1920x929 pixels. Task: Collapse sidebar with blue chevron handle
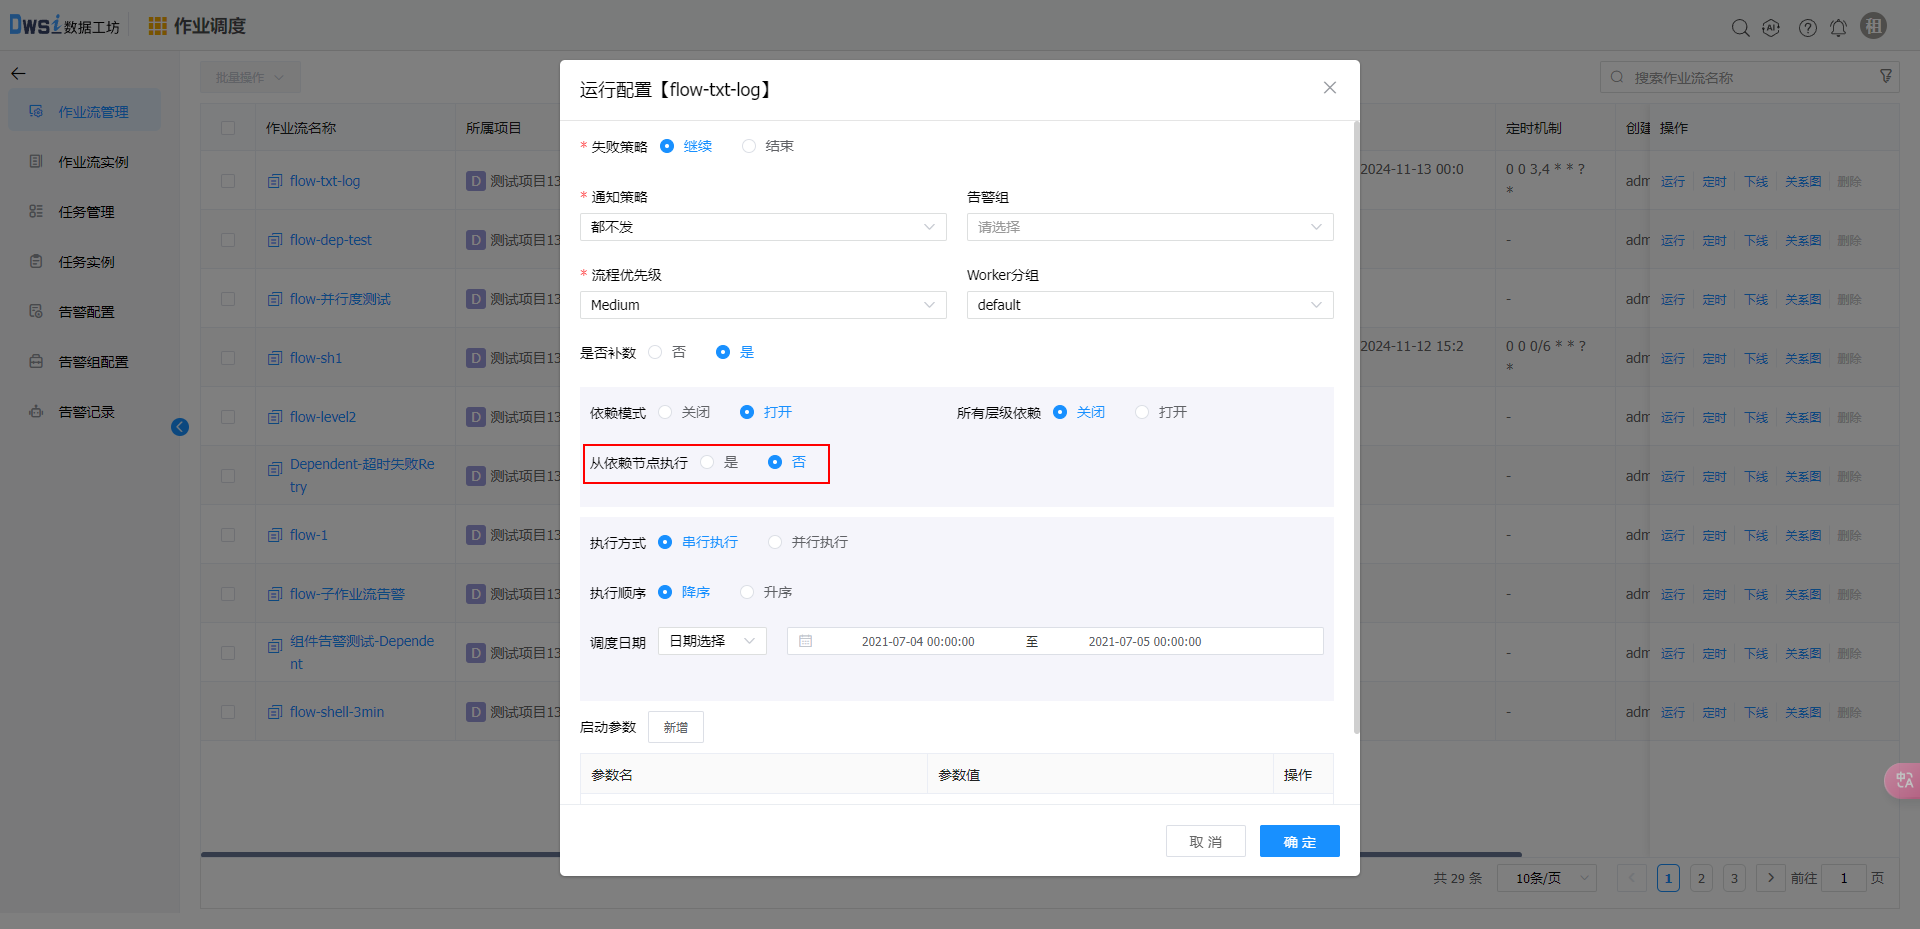tap(180, 427)
